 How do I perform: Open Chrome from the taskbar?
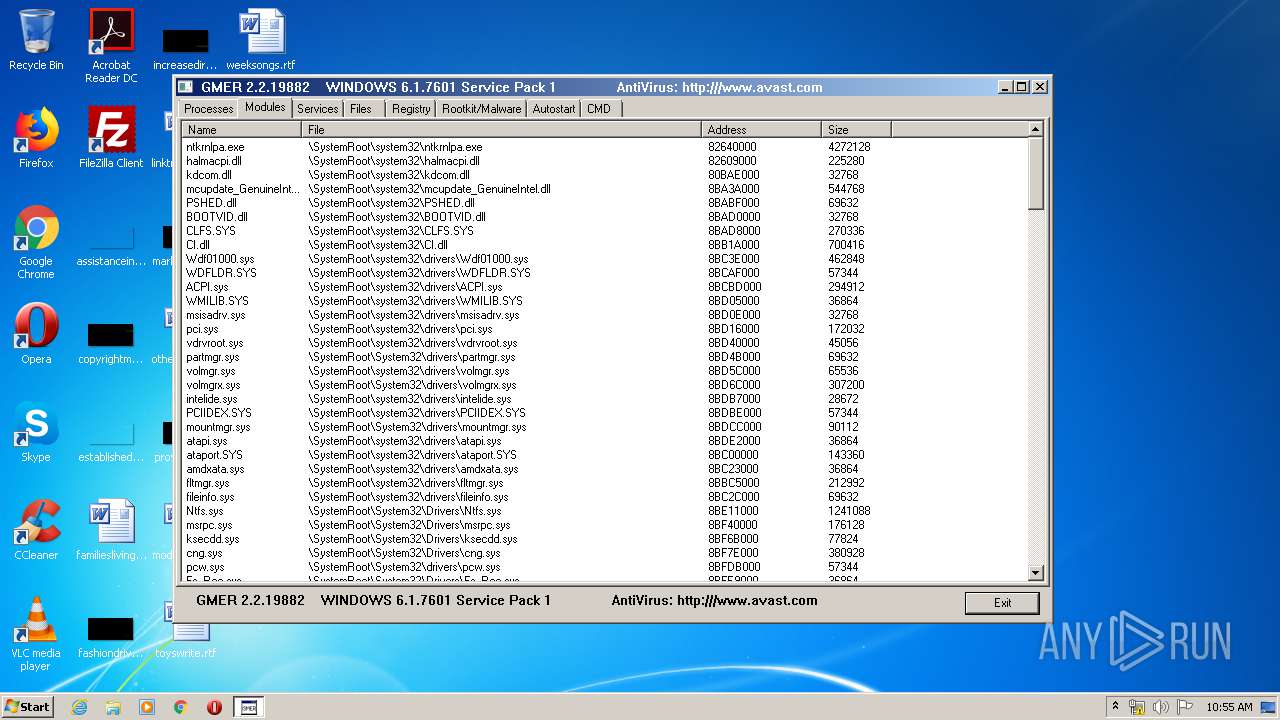(x=181, y=707)
